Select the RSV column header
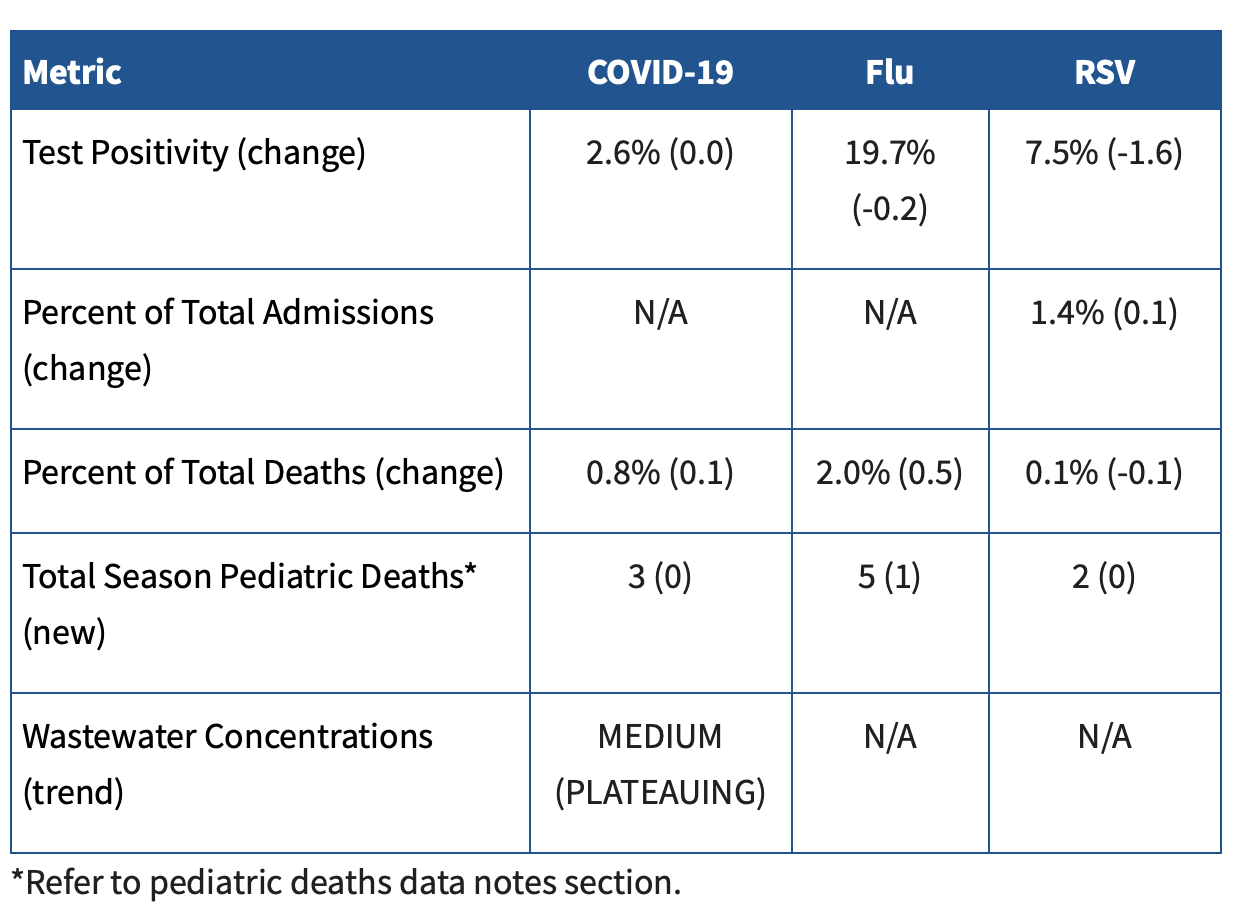This screenshot has width=1242, height=924. [x=1104, y=72]
